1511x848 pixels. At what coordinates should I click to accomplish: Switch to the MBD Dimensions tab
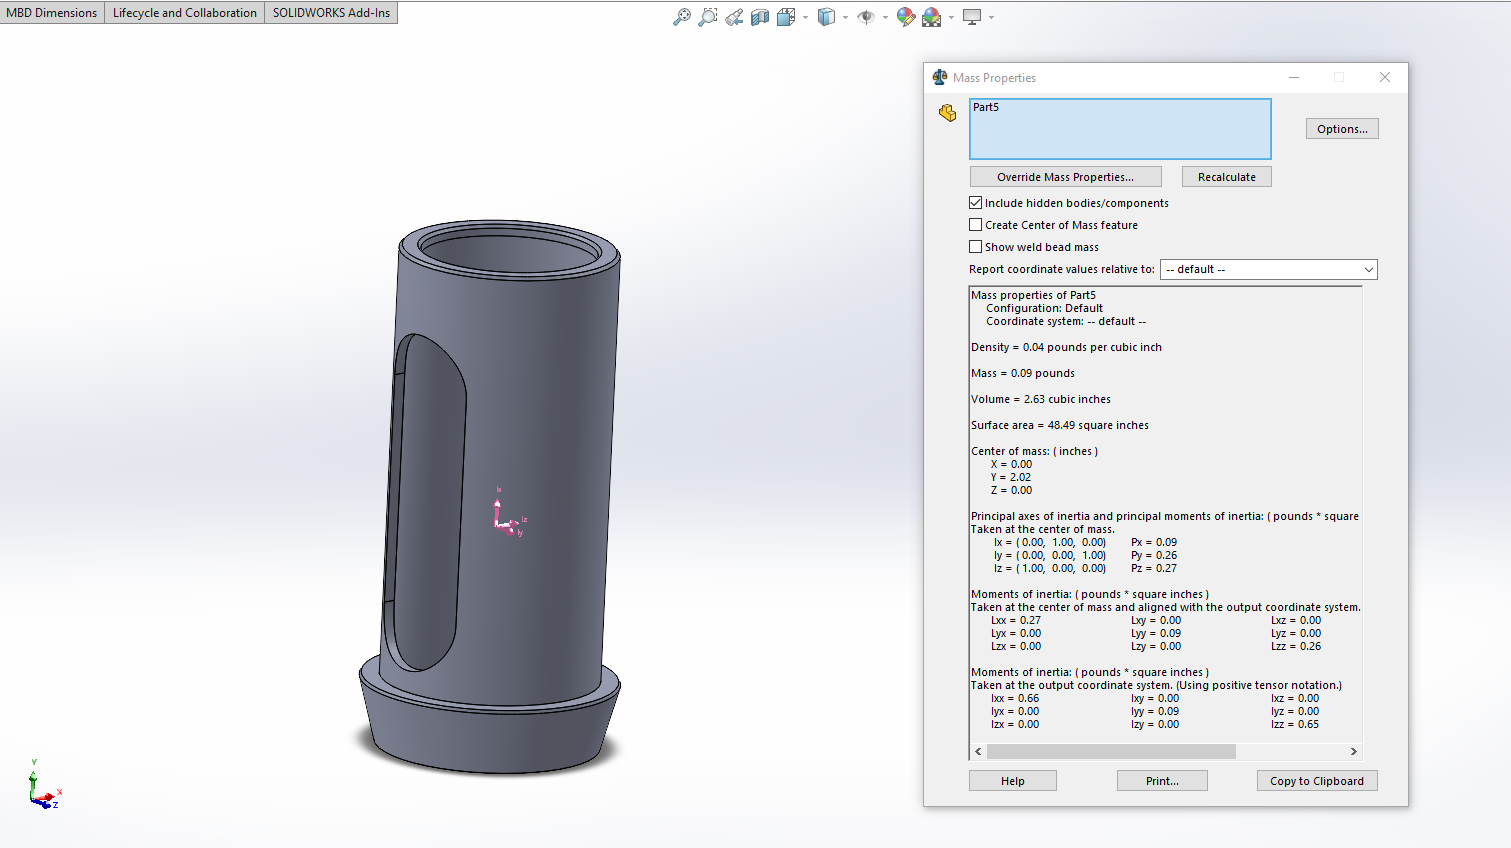tap(52, 13)
